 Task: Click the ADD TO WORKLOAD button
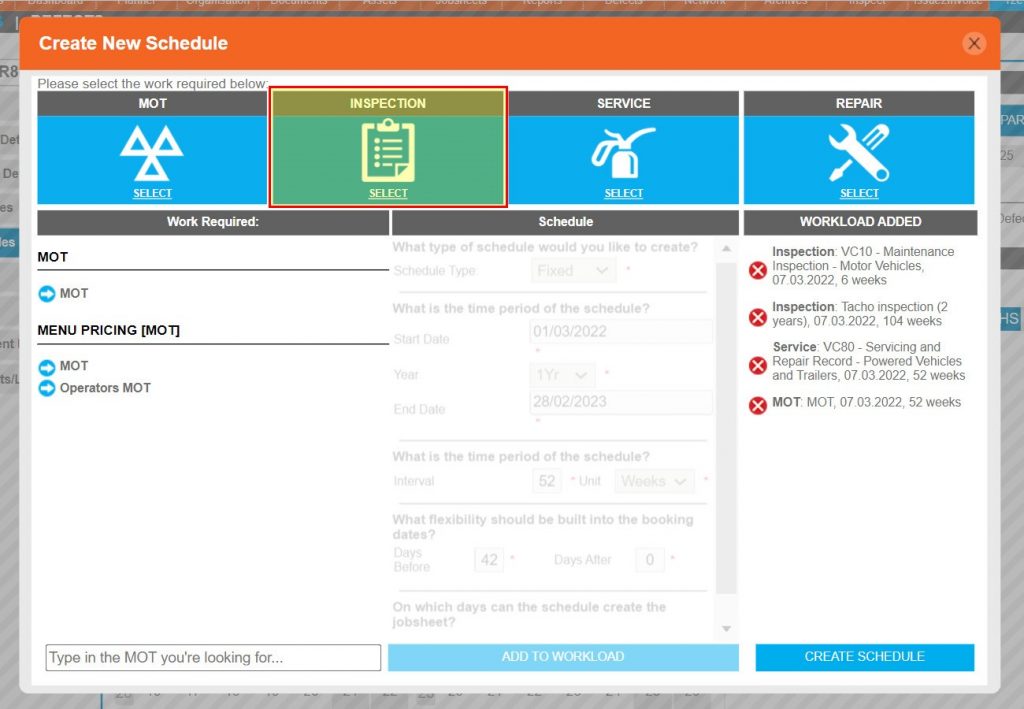(564, 657)
